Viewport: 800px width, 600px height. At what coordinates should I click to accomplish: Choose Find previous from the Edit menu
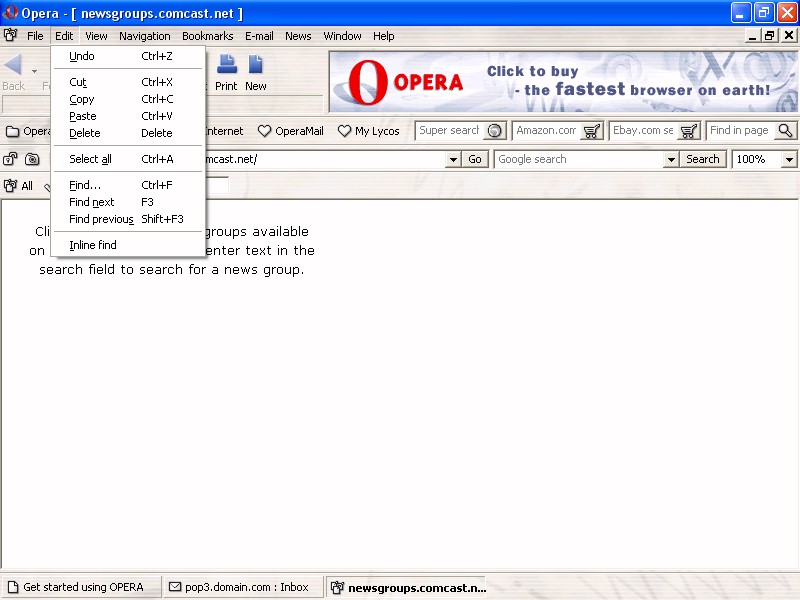(128, 219)
